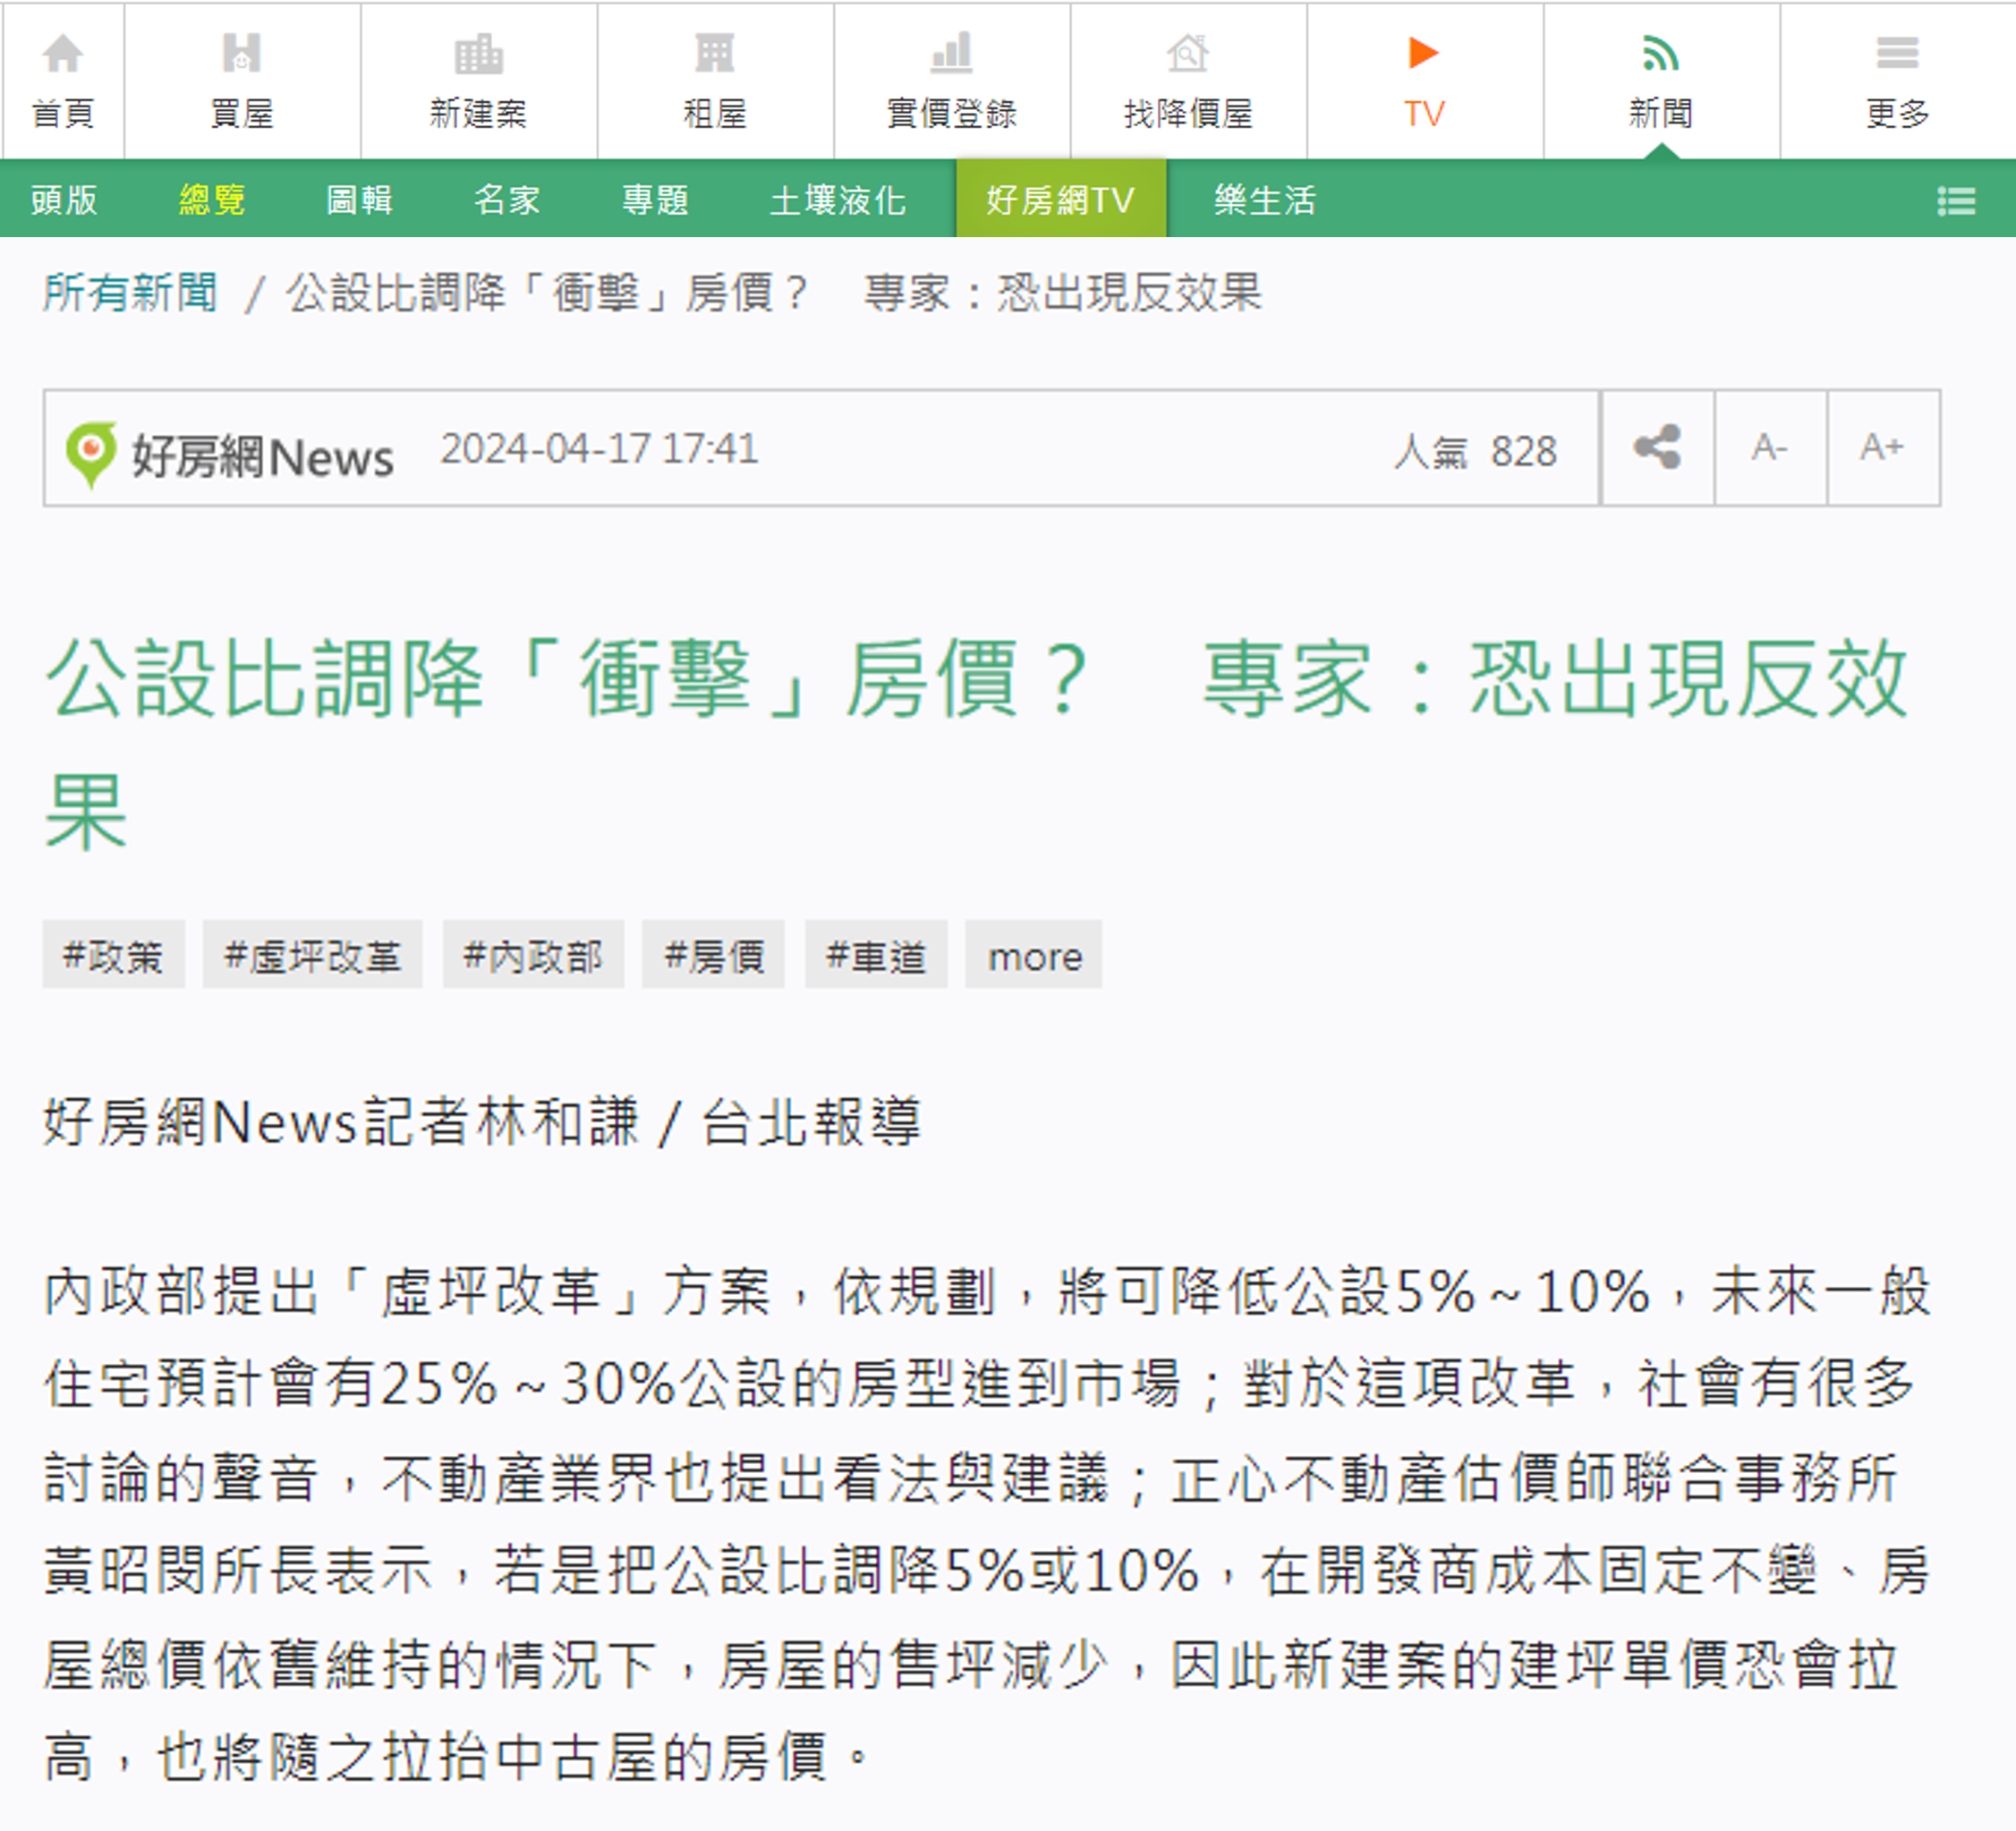Screen dimensions: 2016x1831
Task: Switch to the 好房網TV tab
Action: point(1060,200)
